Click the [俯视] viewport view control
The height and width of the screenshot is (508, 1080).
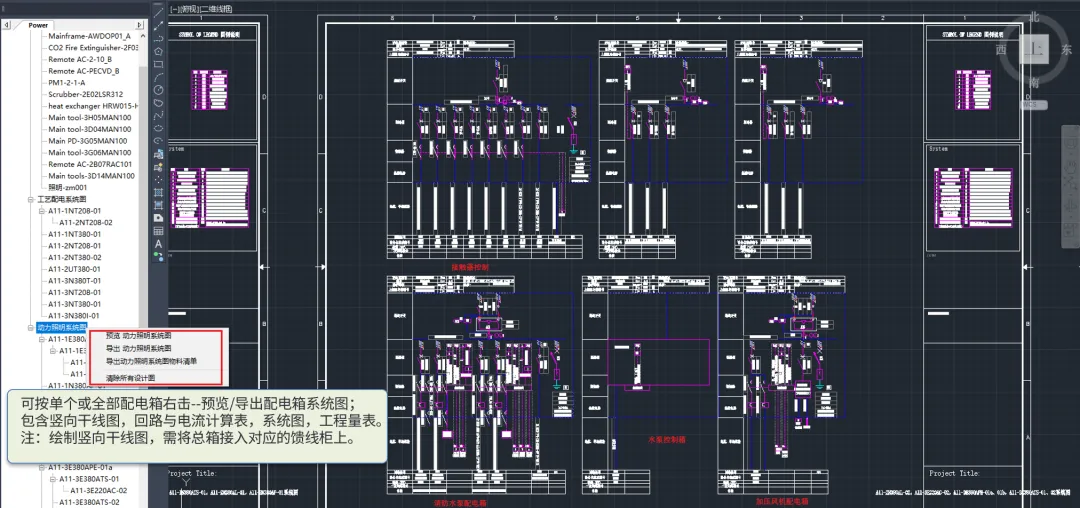[x=189, y=9]
